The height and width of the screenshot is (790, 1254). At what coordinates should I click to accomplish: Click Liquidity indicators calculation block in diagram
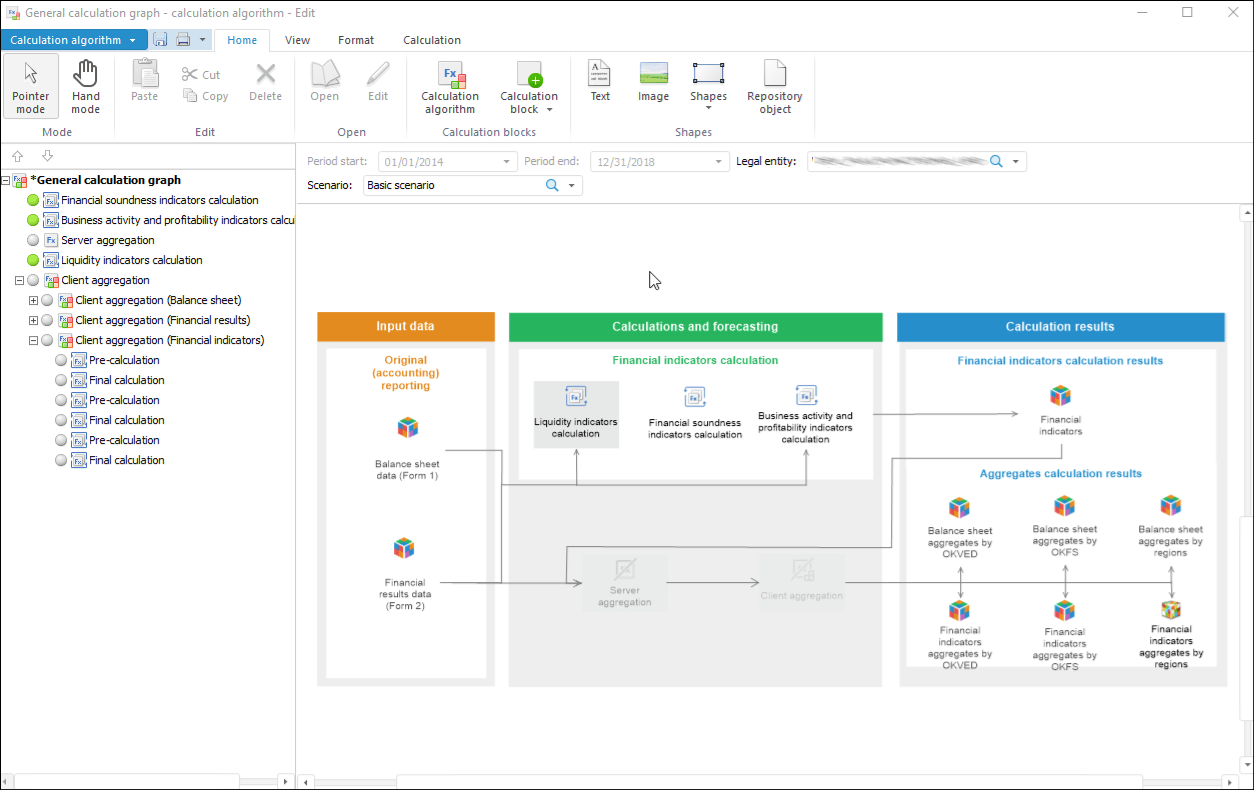coord(576,414)
